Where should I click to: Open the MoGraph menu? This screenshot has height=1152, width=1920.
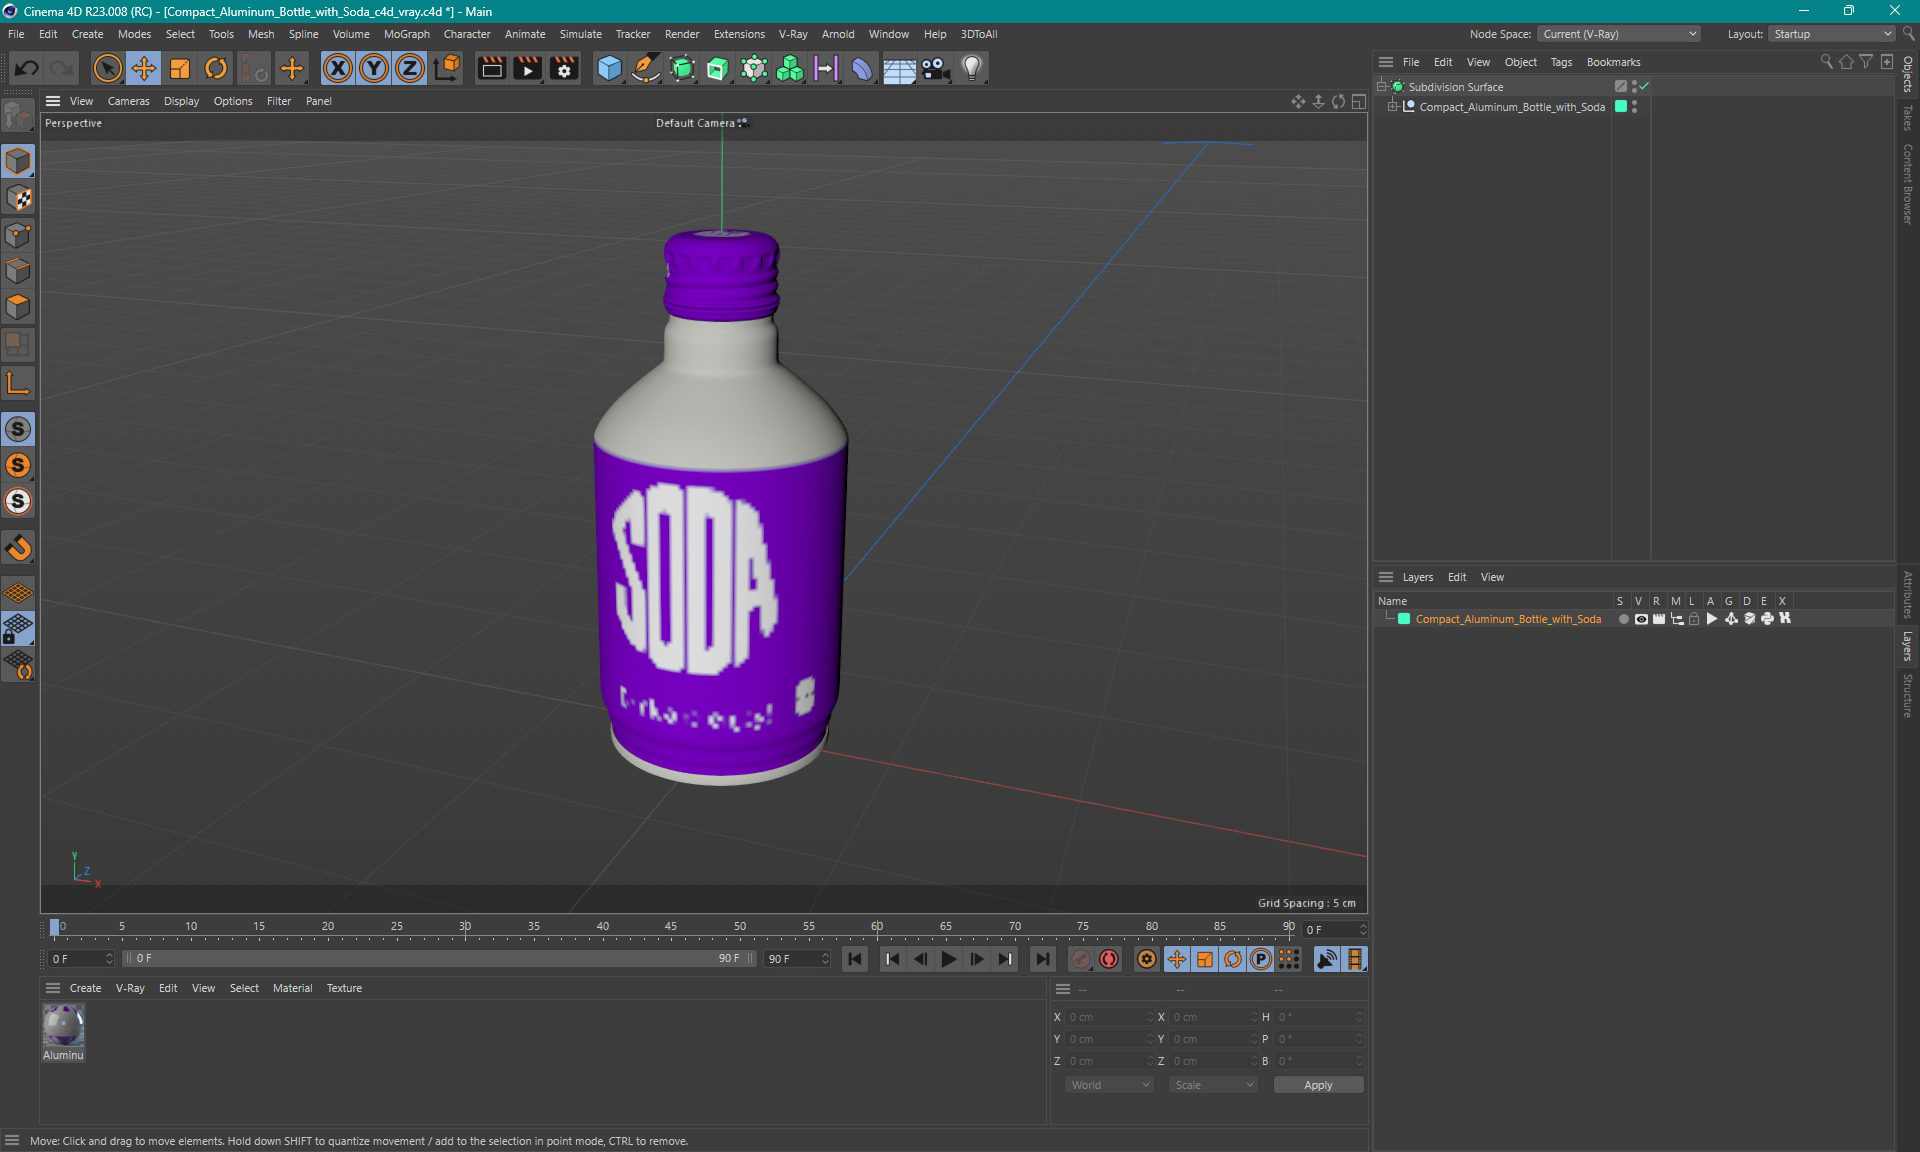click(406, 34)
